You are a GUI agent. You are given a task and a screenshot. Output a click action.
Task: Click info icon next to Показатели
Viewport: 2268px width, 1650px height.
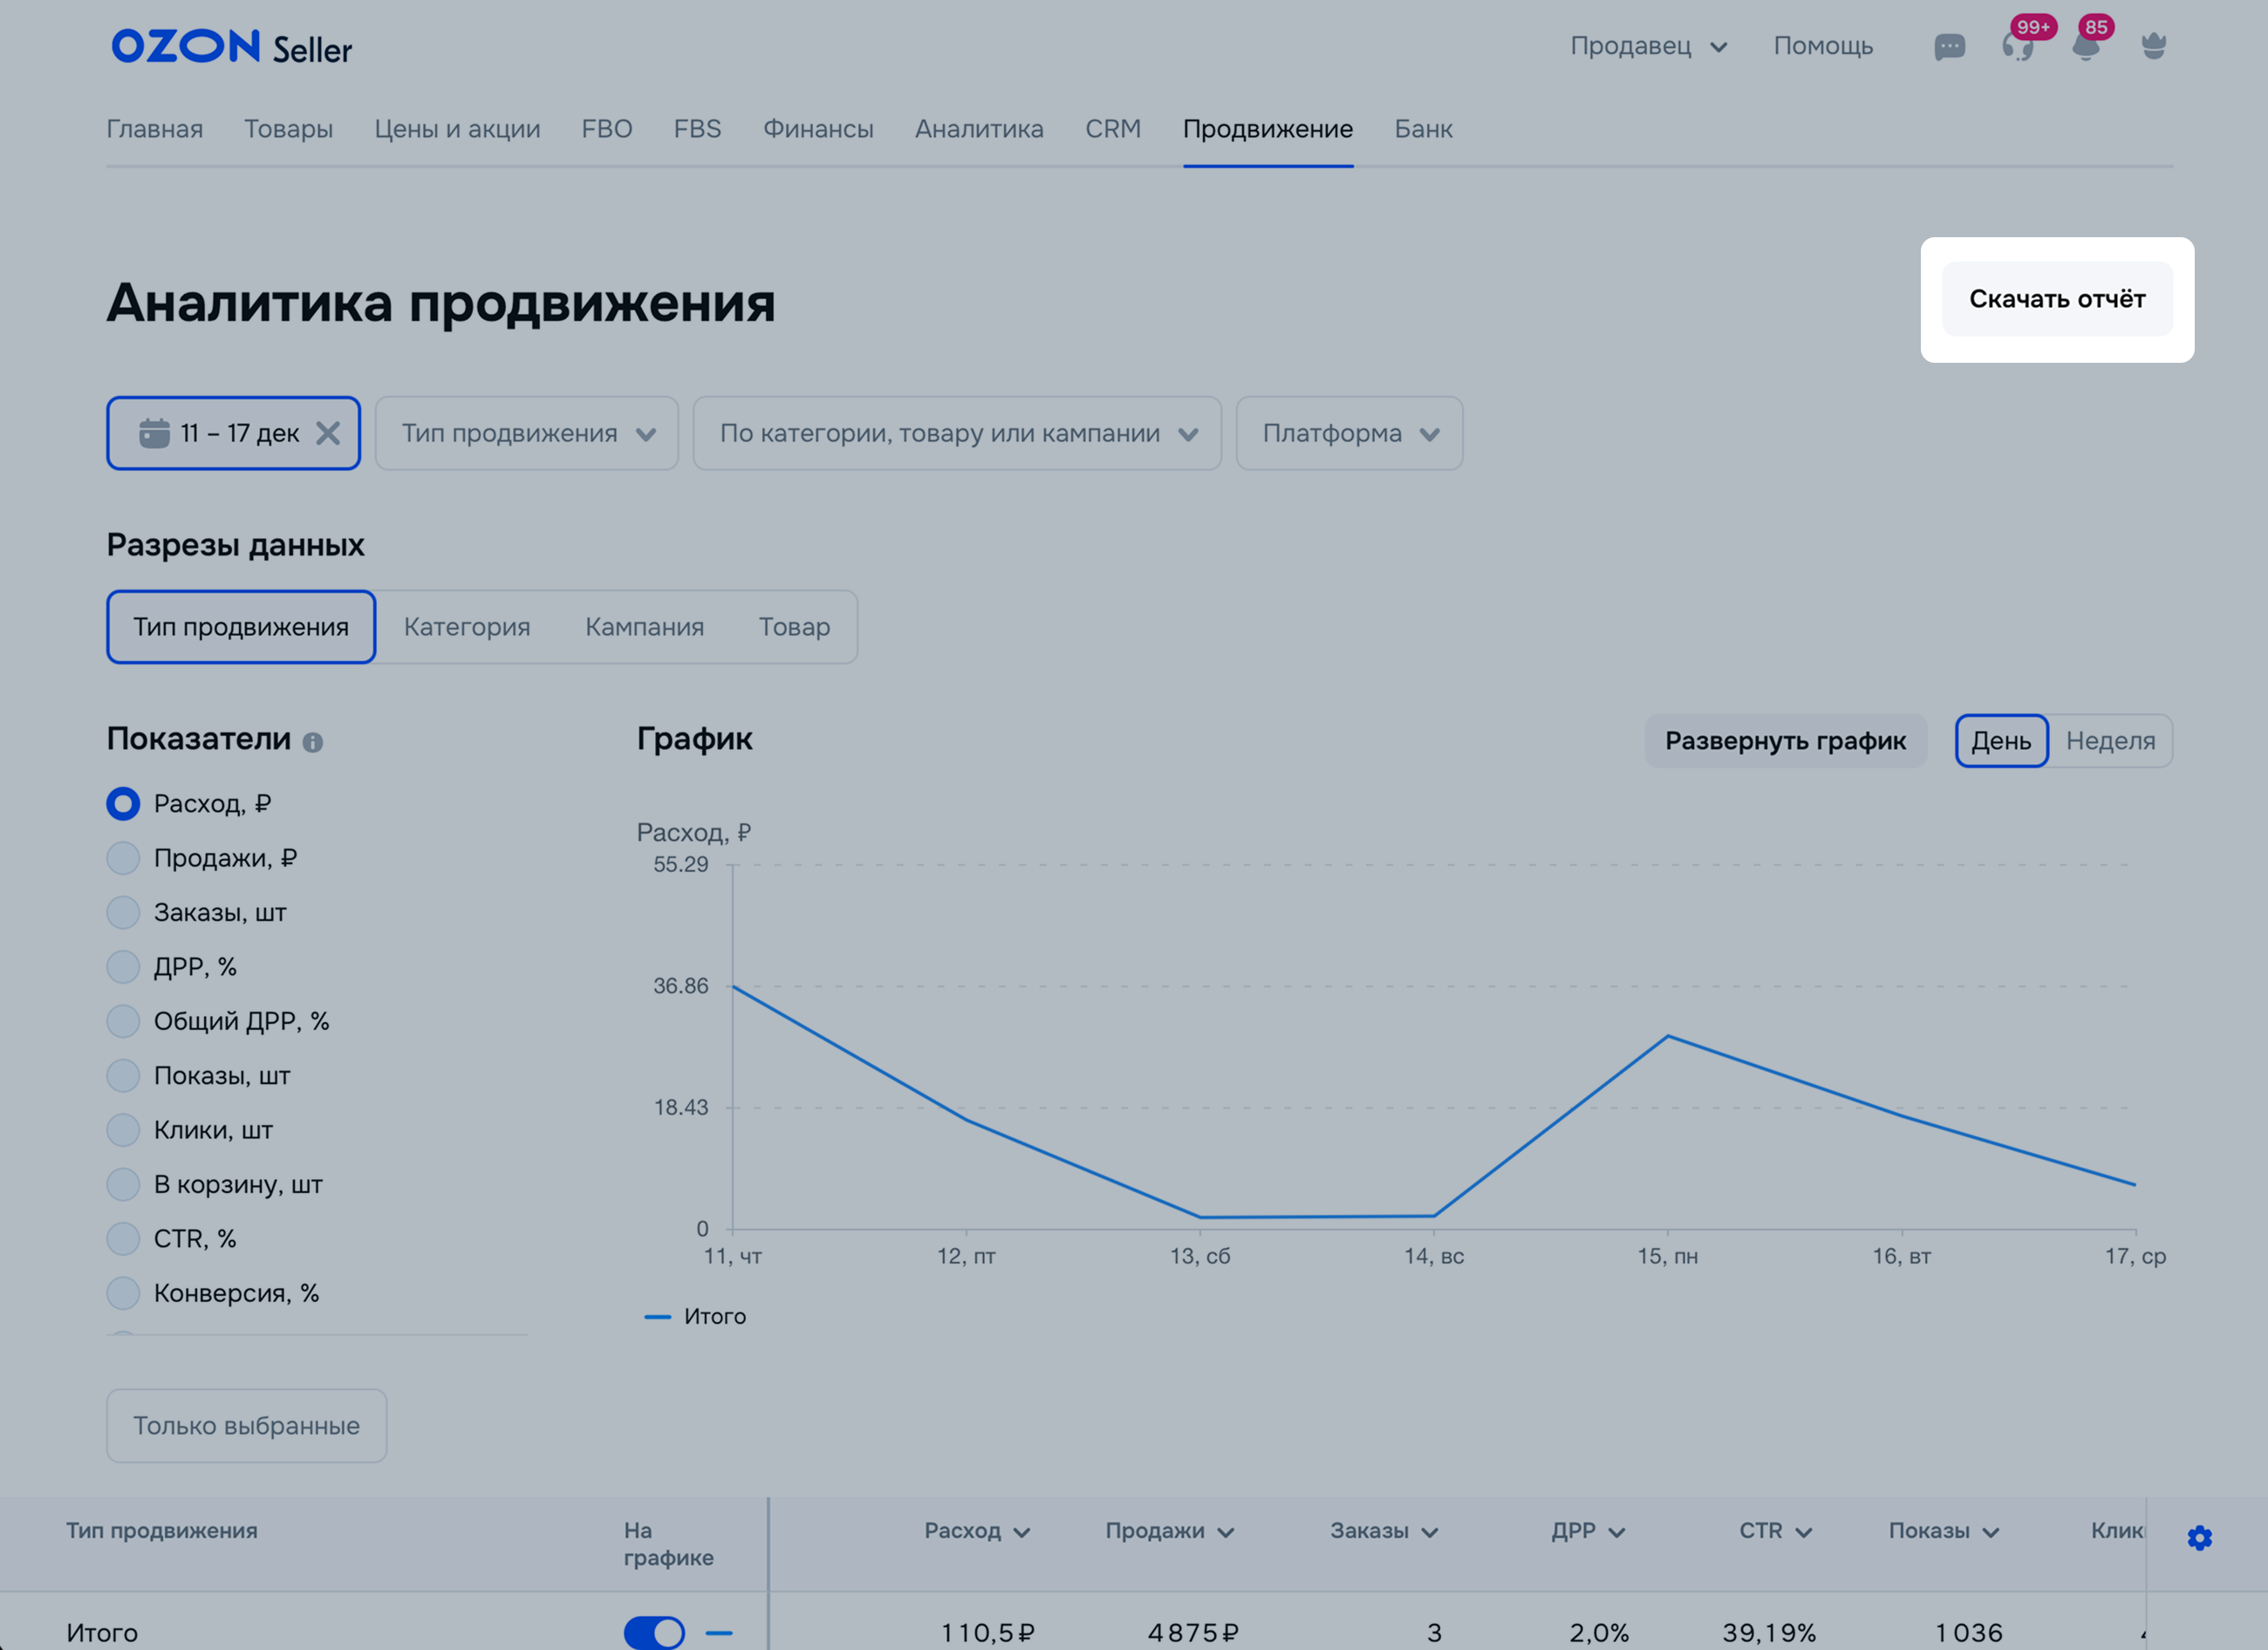pos(313,742)
